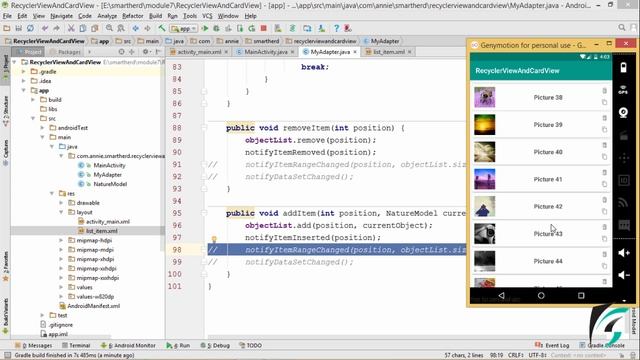Tap the Android back navigation button
Viewport: 640px width, 360px height.
tap(501, 296)
